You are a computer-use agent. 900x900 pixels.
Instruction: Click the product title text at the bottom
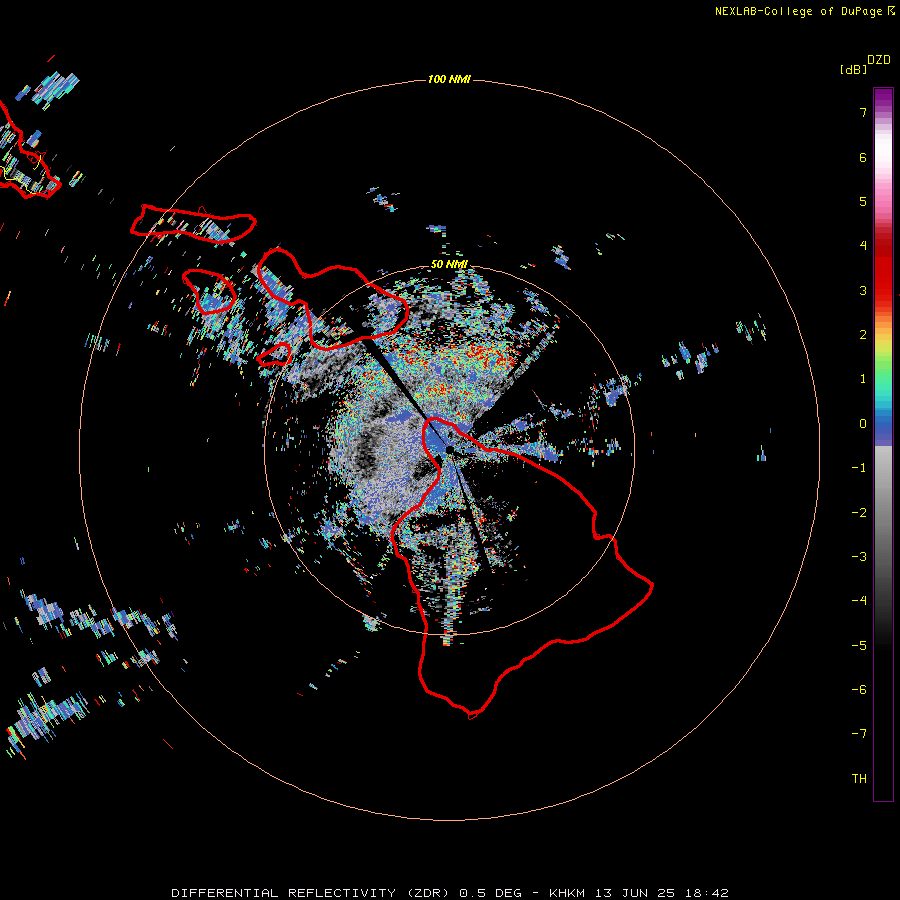pyautogui.click(x=450, y=893)
